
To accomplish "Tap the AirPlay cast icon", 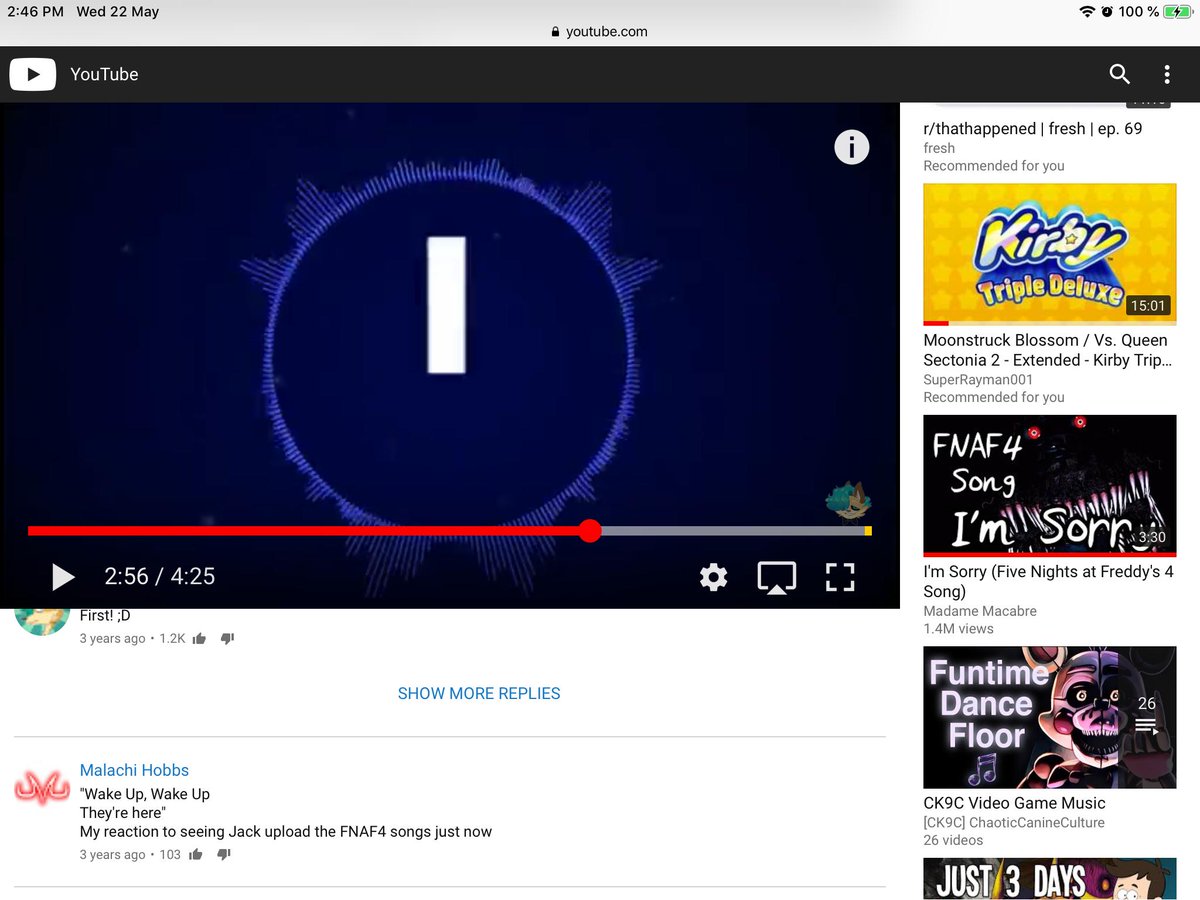I will (776, 577).
